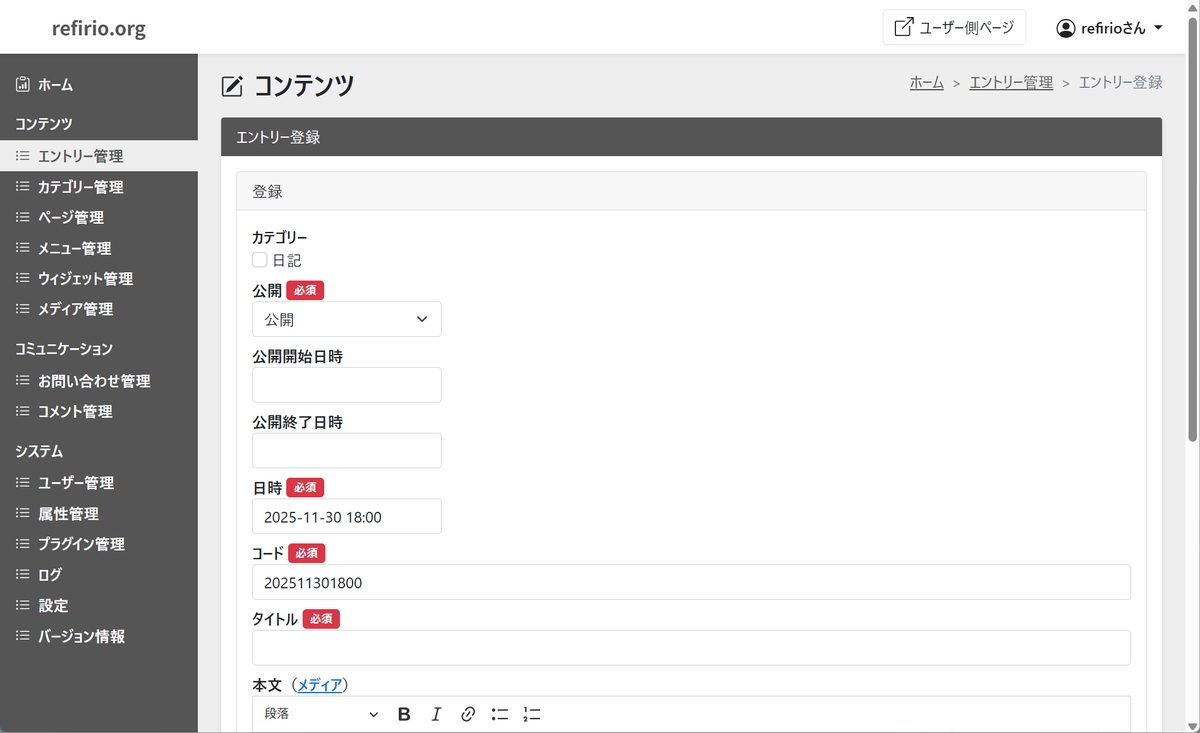The width and height of the screenshot is (1200, 733).
Task: Click the エントリー管理 breadcrumb link
Action: coord(1011,83)
